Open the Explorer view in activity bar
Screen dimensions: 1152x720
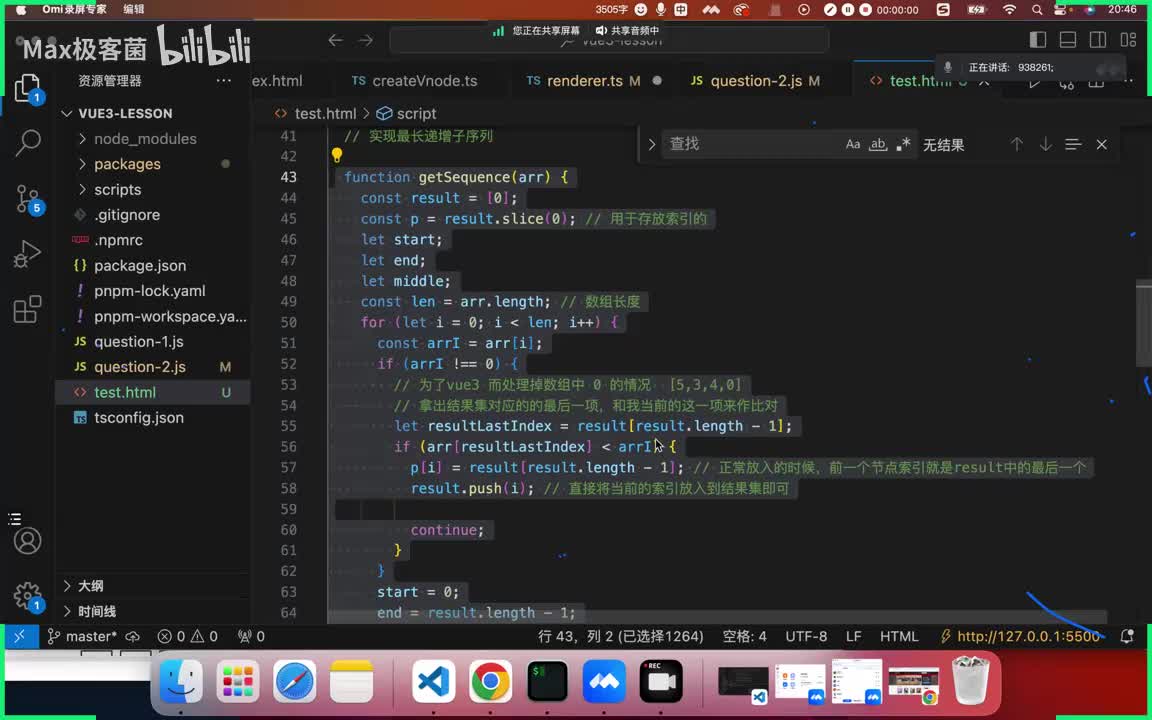(x=28, y=88)
